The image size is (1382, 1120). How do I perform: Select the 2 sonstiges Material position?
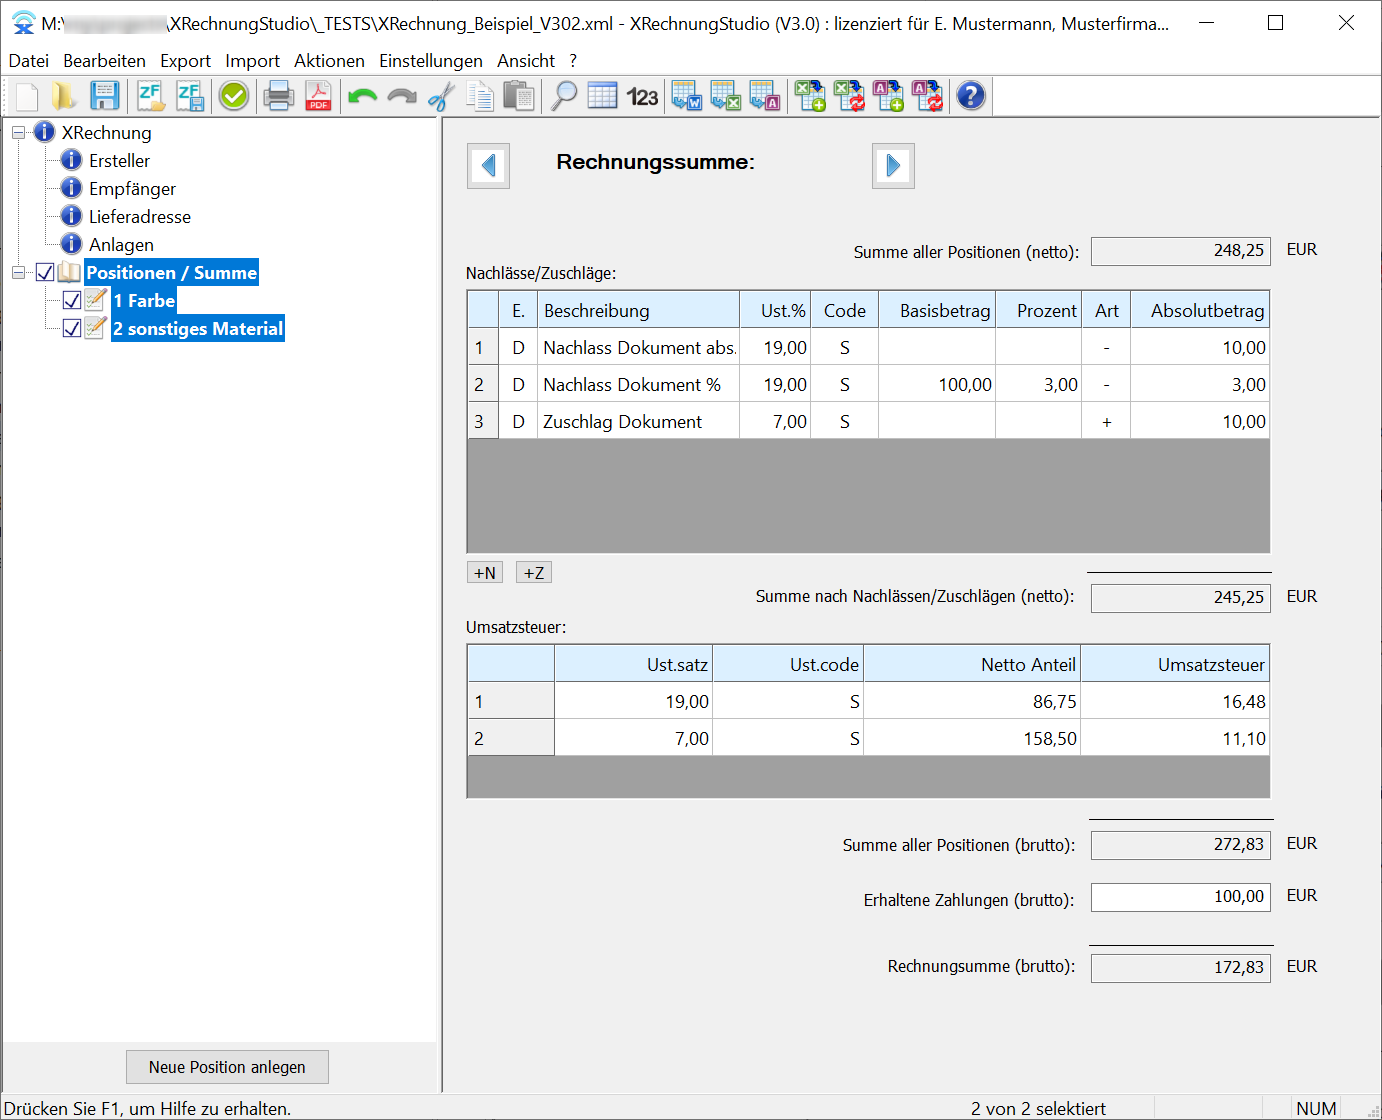coord(198,328)
